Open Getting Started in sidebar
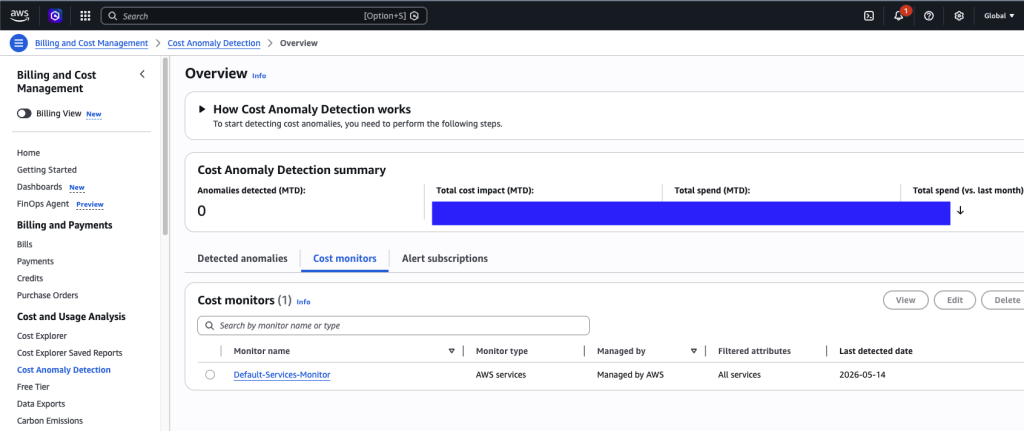Viewport: 1024px width, 431px height. (x=47, y=170)
